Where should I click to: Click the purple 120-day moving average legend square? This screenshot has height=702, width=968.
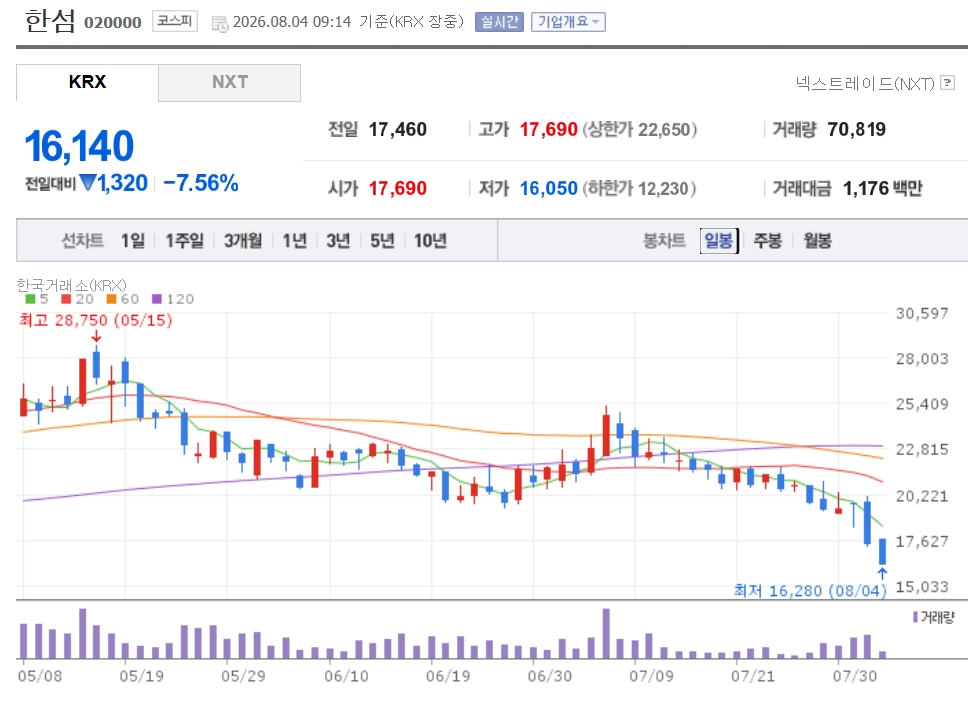coord(157,299)
